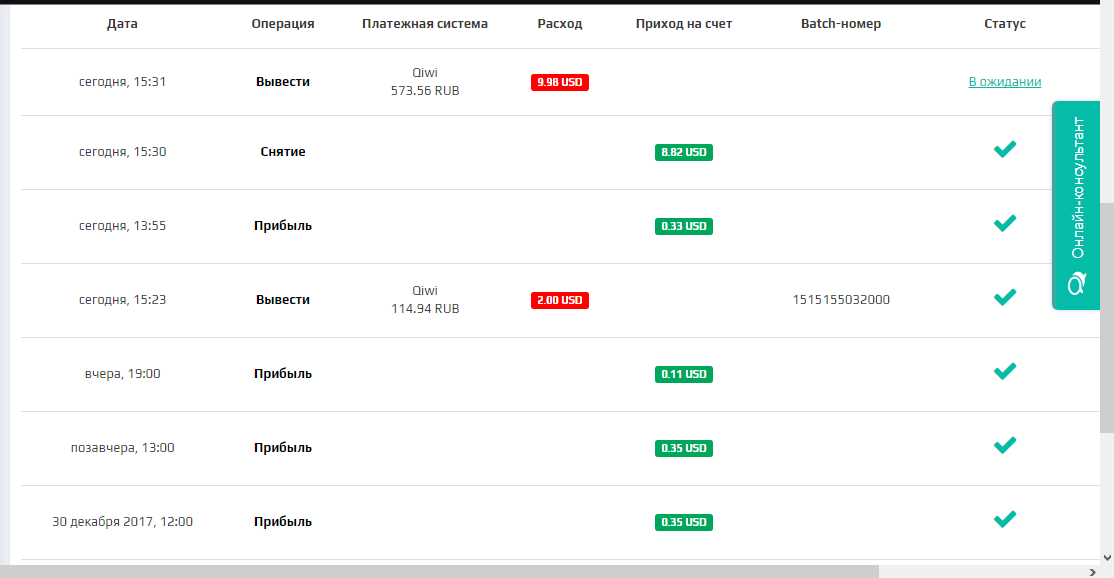Click checkmark in позавчера 13:00 row
This screenshot has width=1114, height=578.
(1005, 445)
